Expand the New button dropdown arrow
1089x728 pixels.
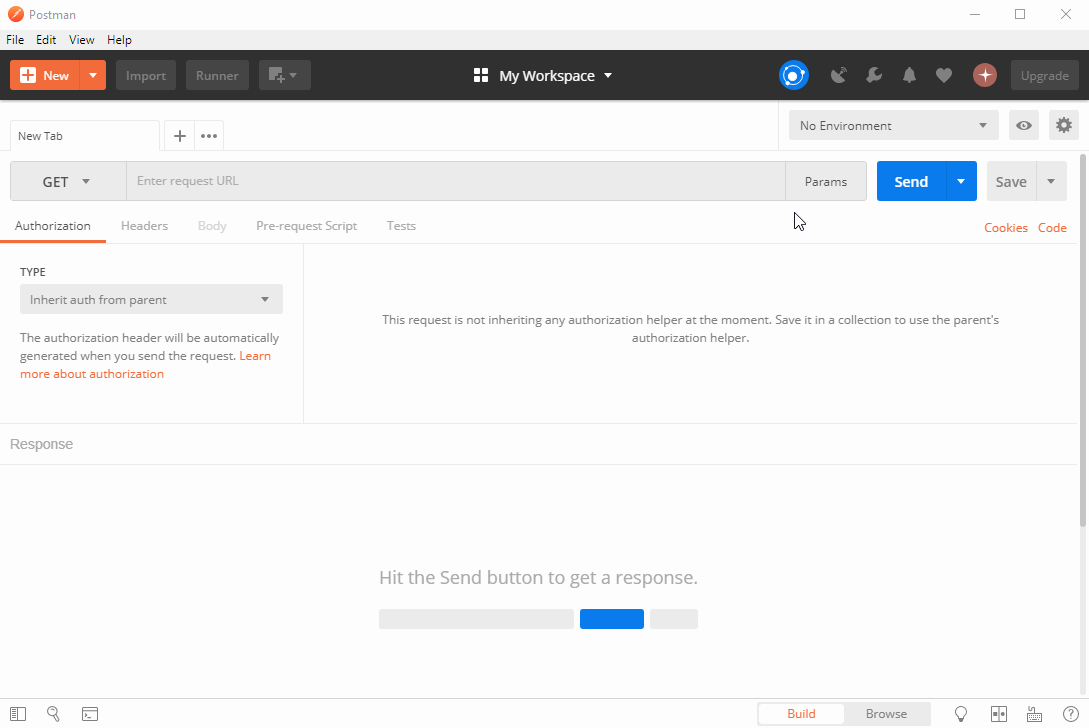[x=93, y=75]
